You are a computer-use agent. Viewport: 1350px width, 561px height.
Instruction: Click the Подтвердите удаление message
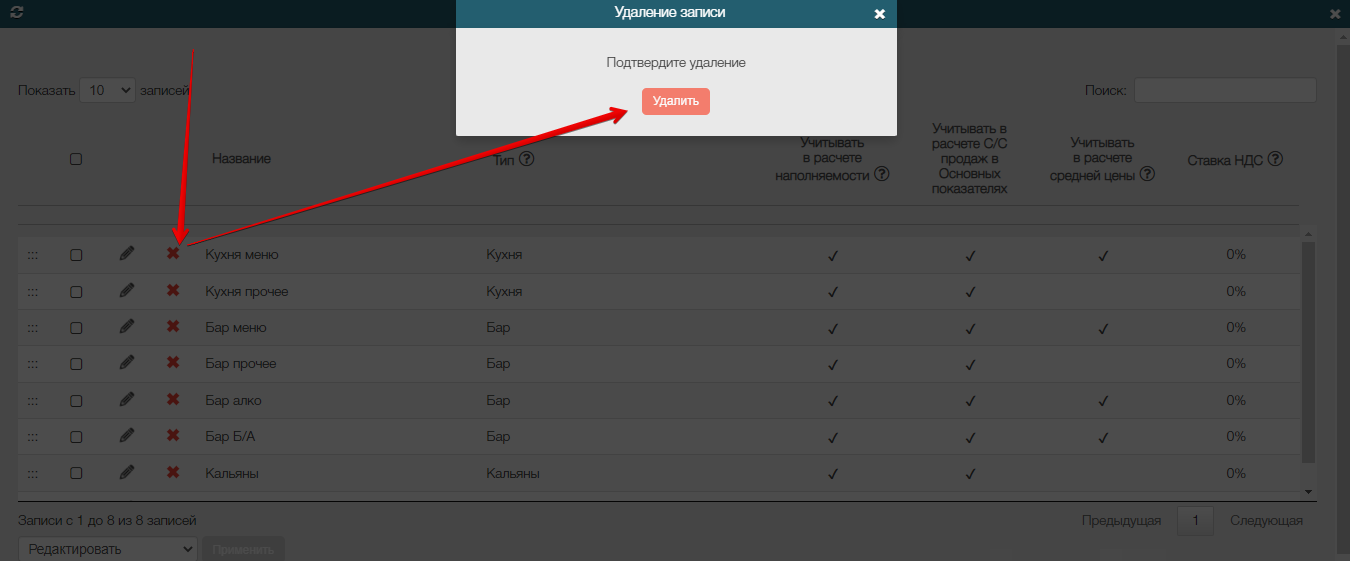(x=676, y=62)
